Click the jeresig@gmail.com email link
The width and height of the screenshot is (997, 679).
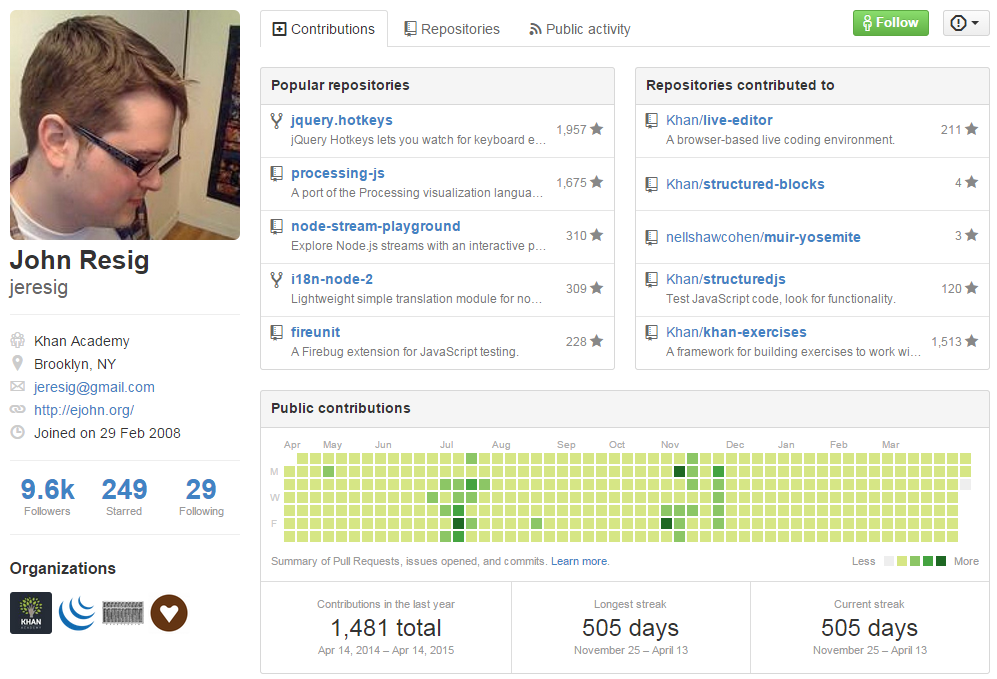coord(94,387)
